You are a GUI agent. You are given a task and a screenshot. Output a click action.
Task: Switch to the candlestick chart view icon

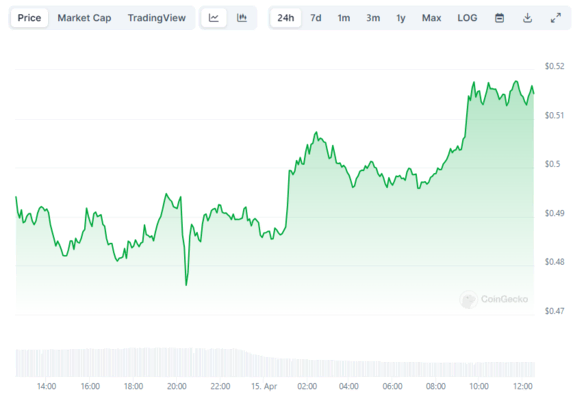click(242, 18)
